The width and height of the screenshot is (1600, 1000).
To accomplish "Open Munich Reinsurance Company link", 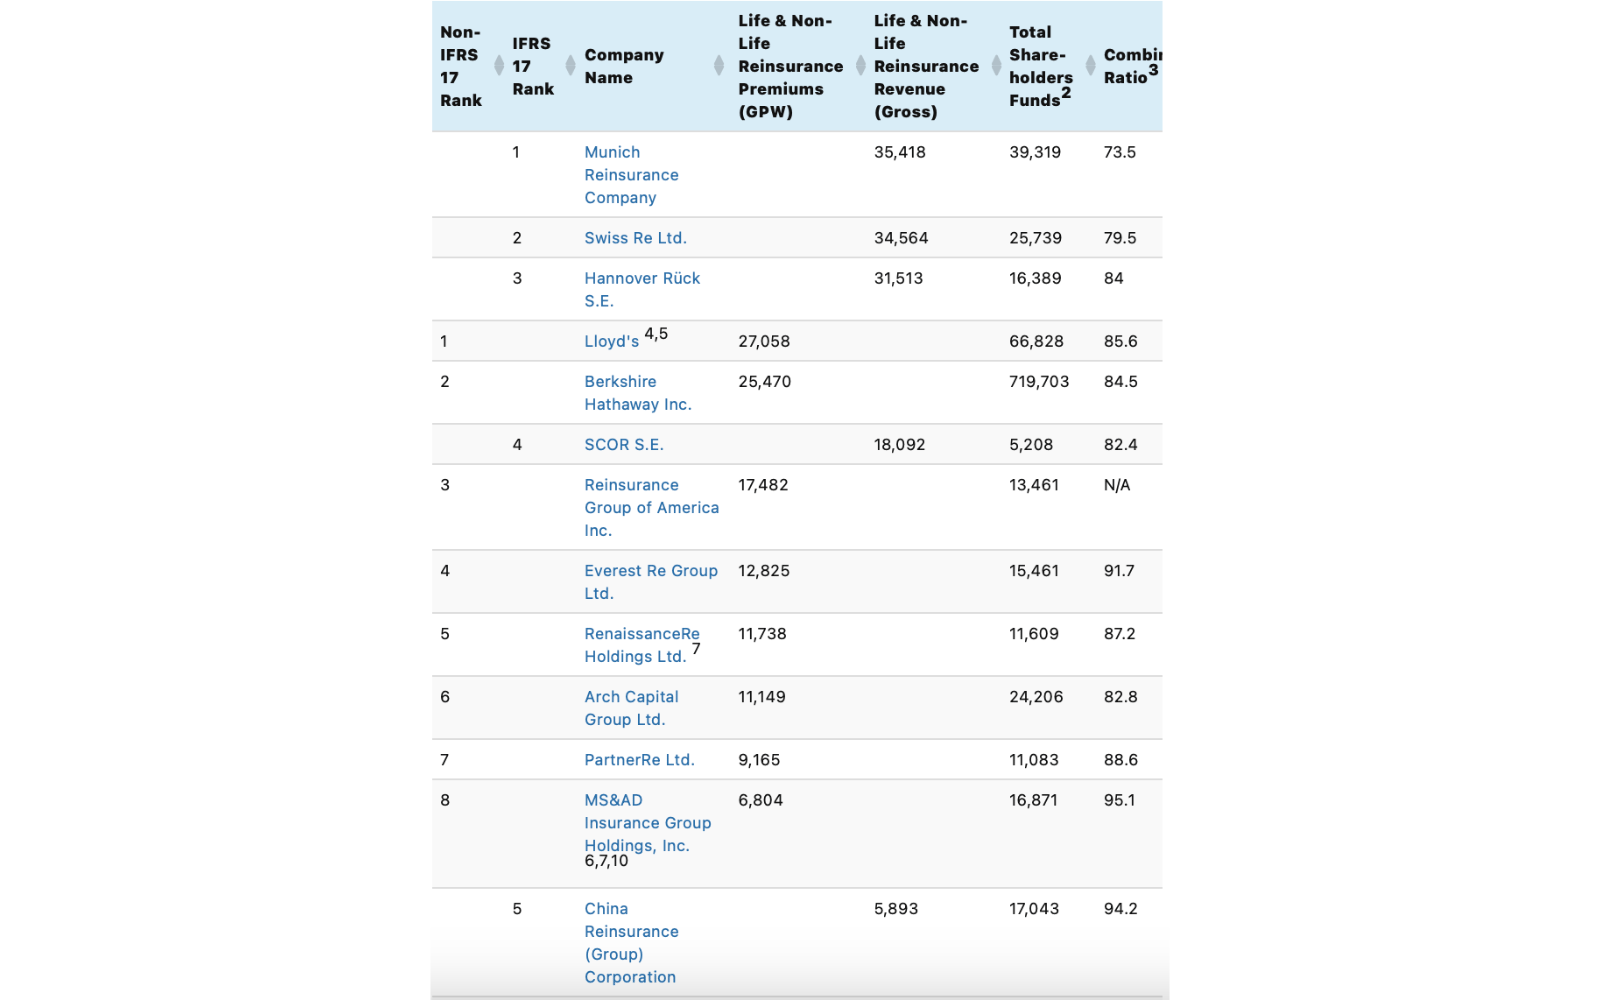I will [631, 175].
